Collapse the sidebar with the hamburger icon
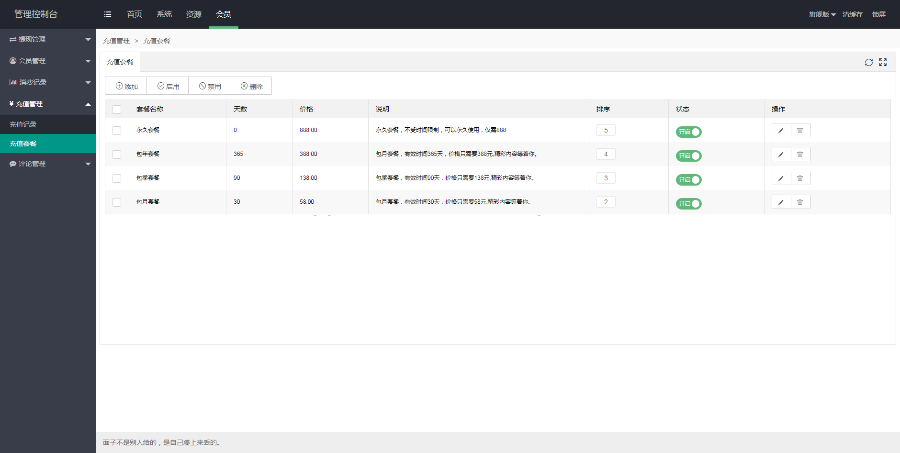Screen dimensions: 900x453 [x=107, y=14]
